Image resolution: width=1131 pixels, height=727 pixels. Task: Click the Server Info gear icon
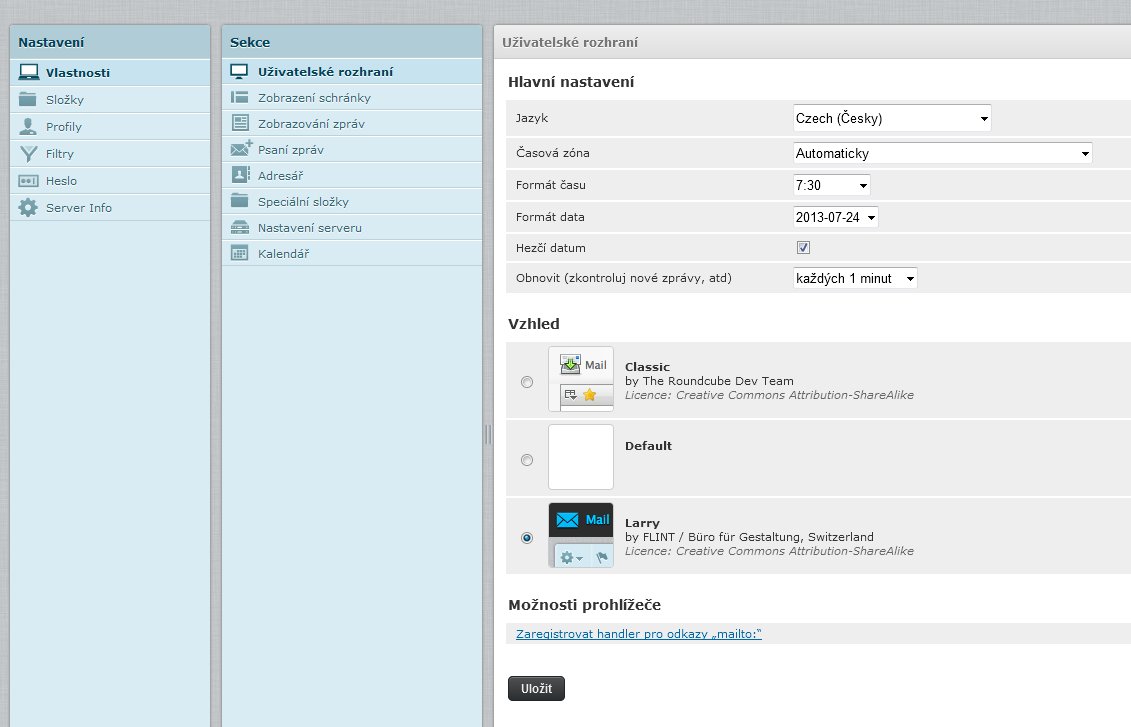(28, 208)
